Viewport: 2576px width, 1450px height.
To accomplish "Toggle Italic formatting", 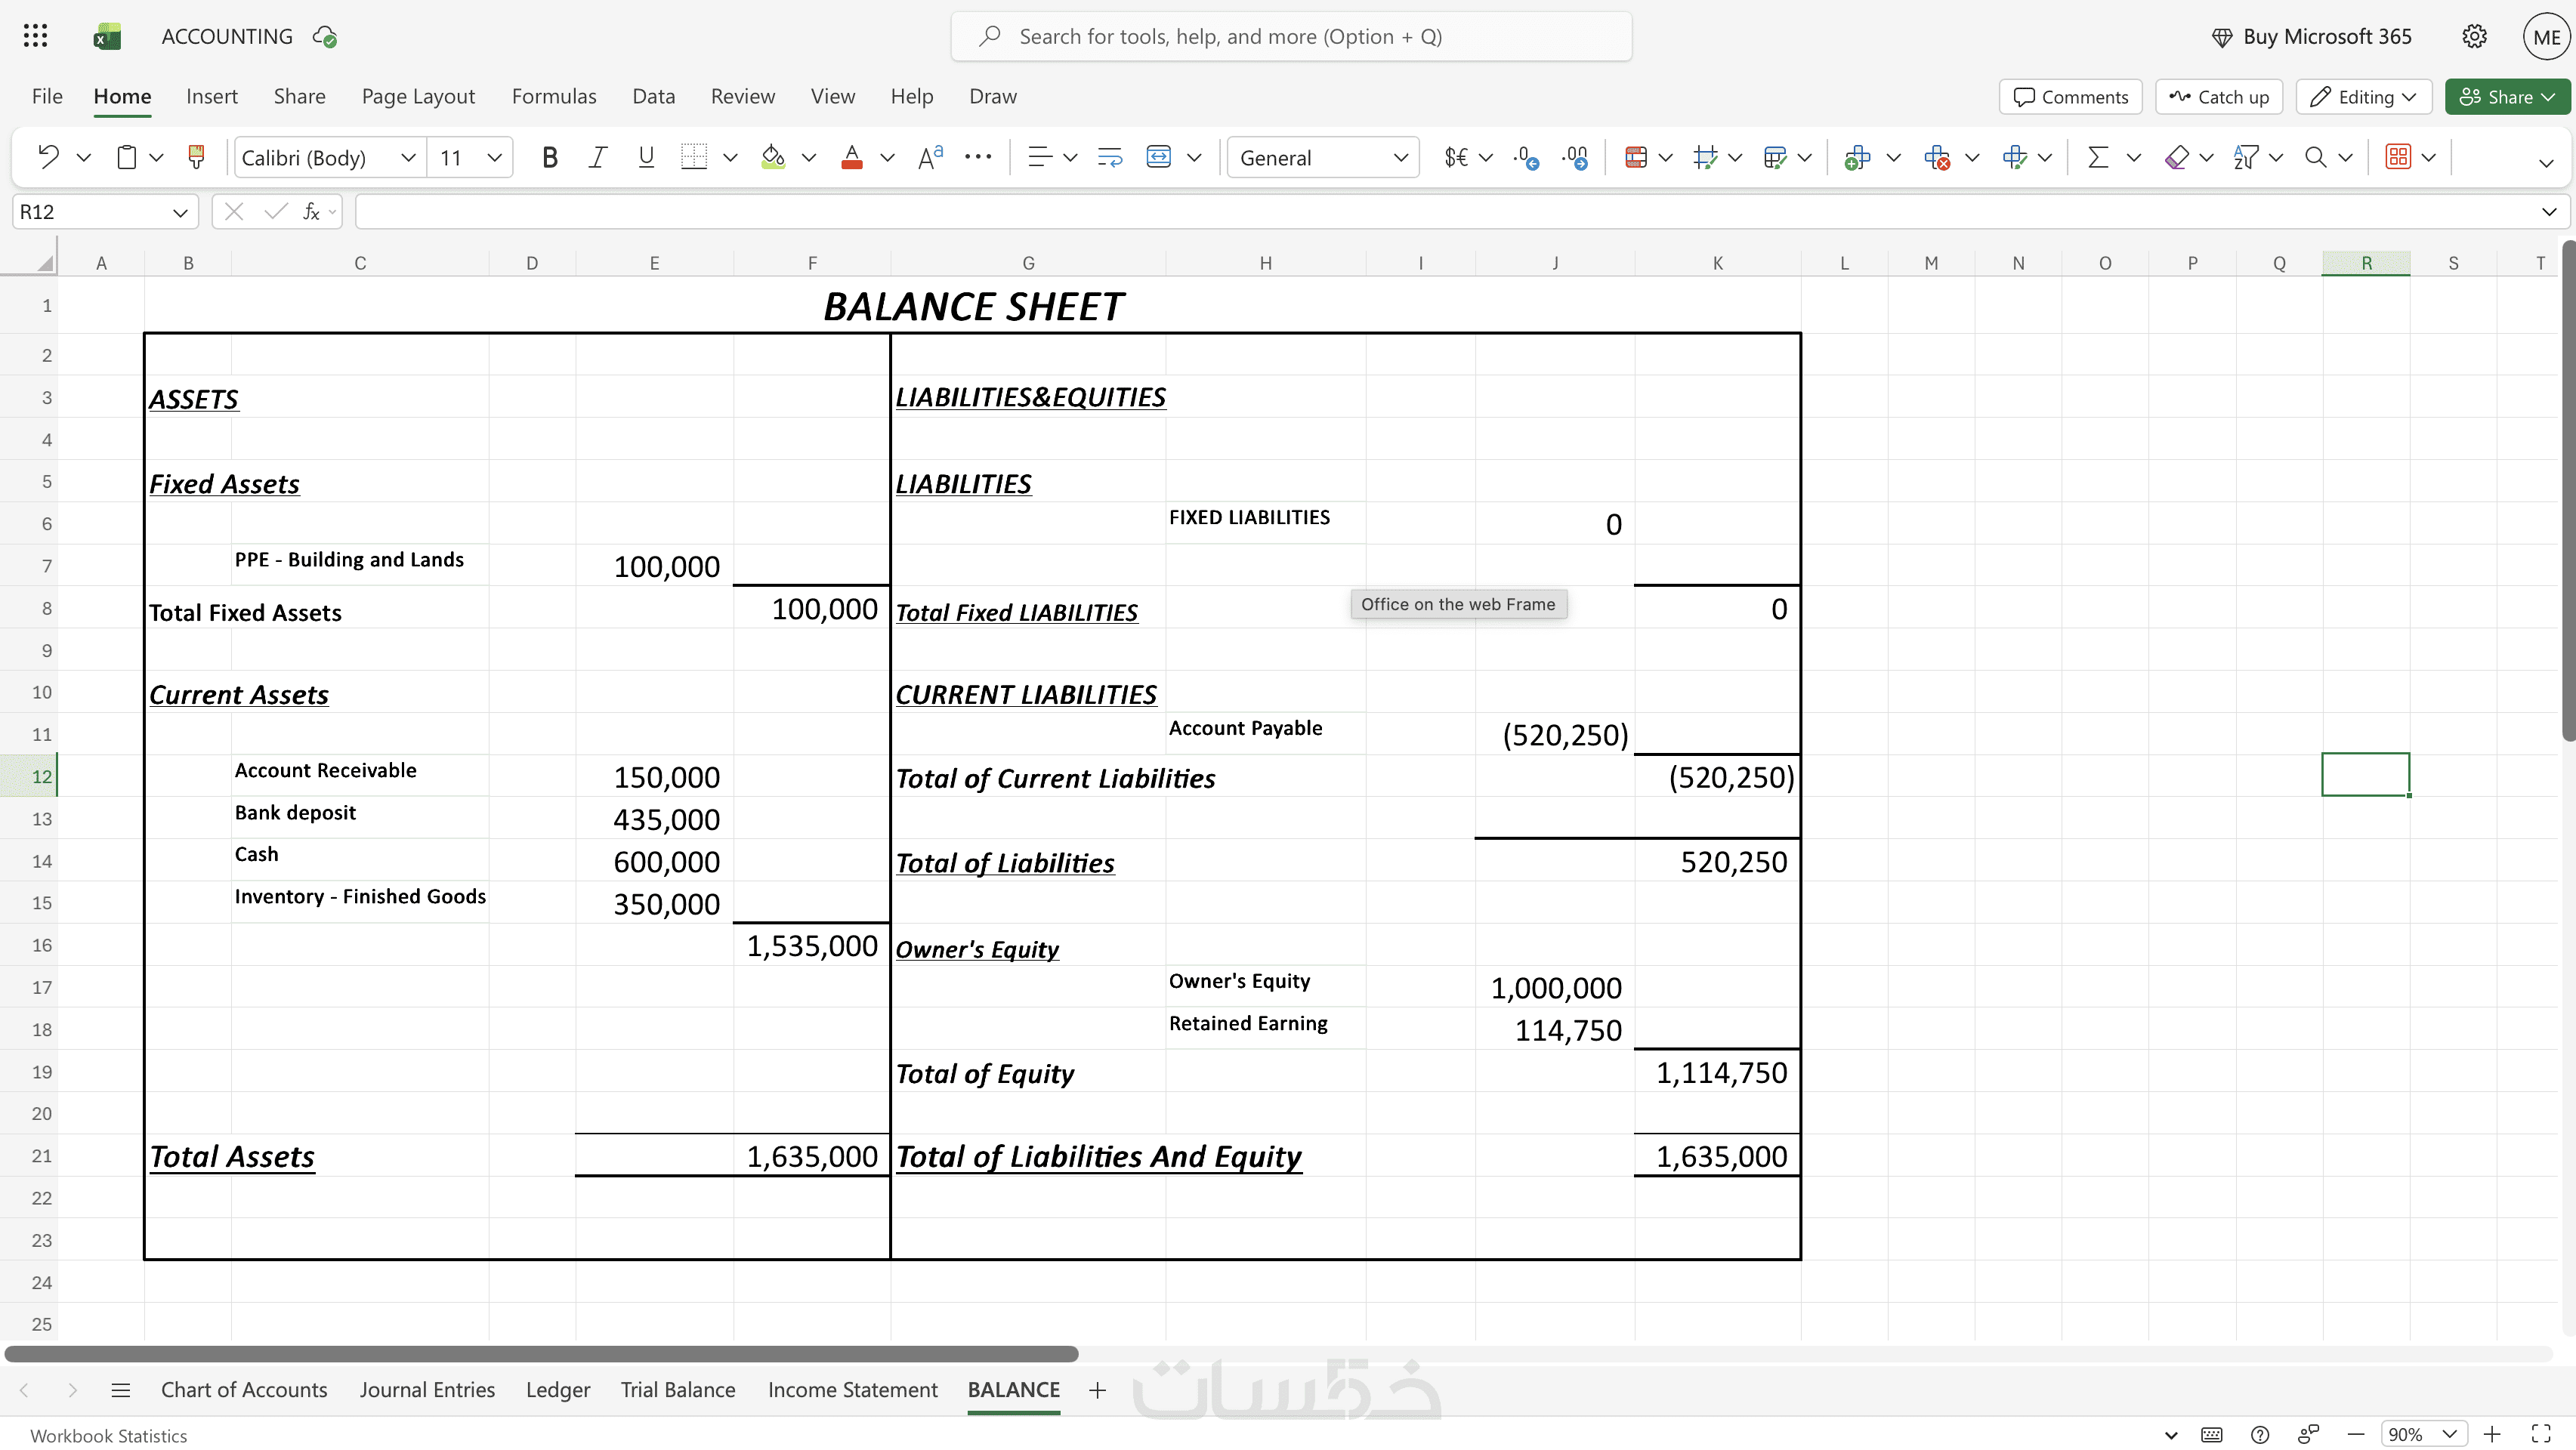I will click(x=598, y=157).
